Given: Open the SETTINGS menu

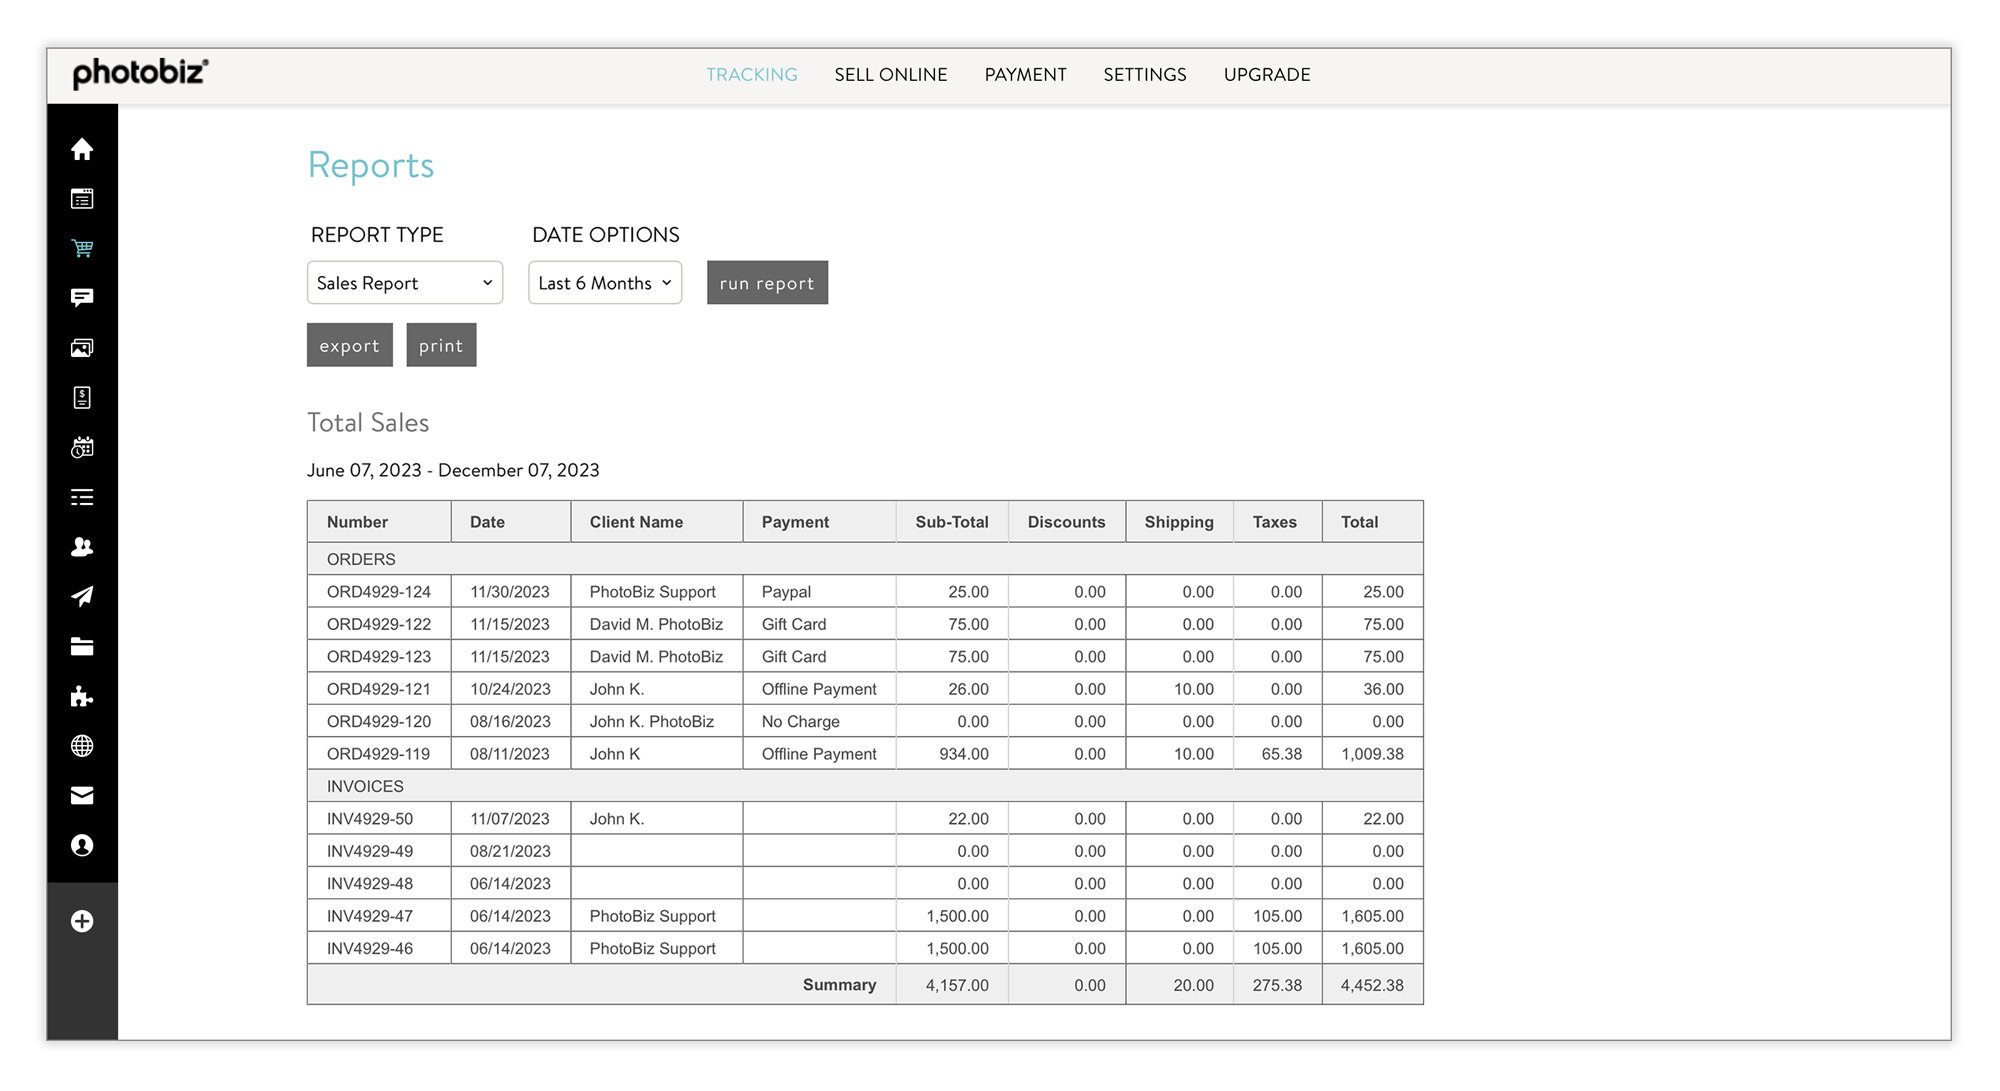Looking at the screenshot, I should tap(1144, 74).
